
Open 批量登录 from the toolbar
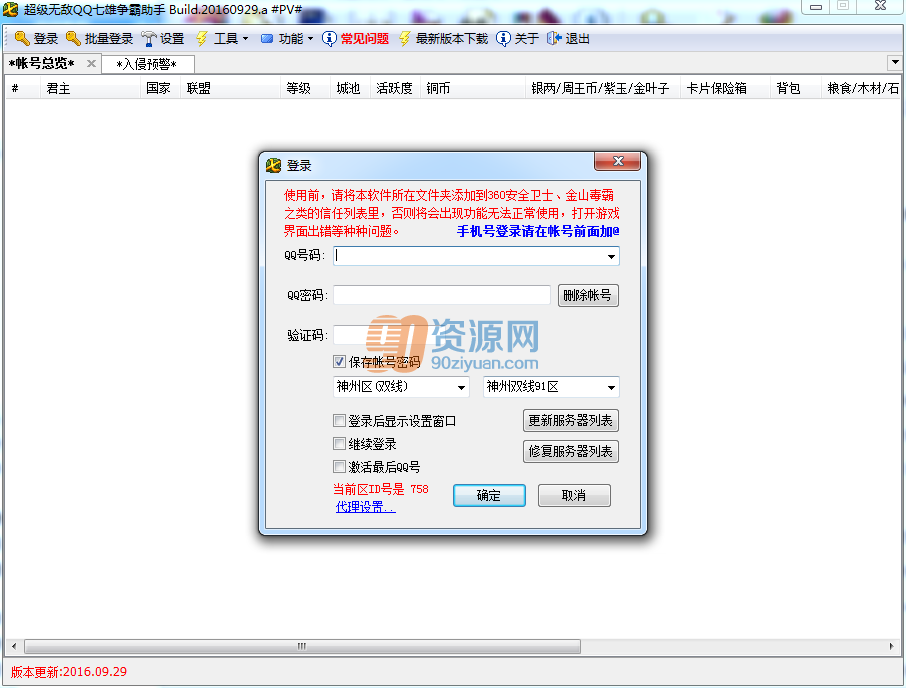(x=99, y=39)
